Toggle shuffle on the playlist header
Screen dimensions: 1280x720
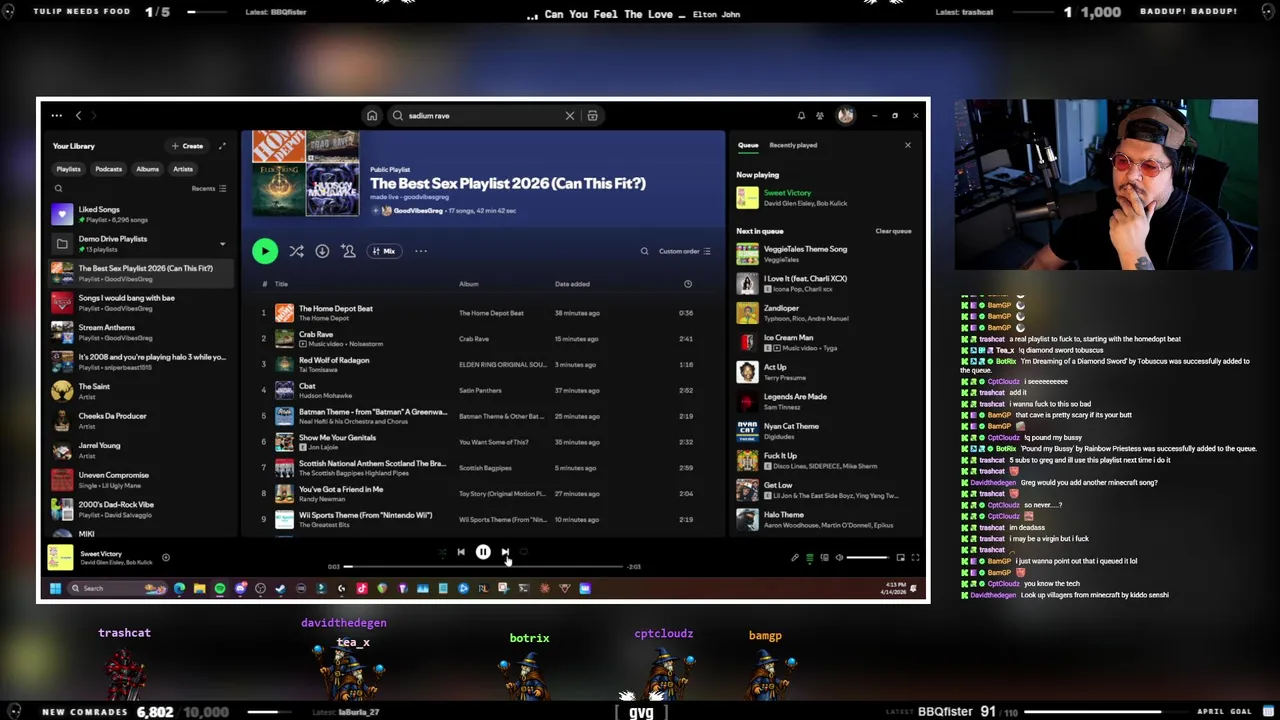coord(296,251)
